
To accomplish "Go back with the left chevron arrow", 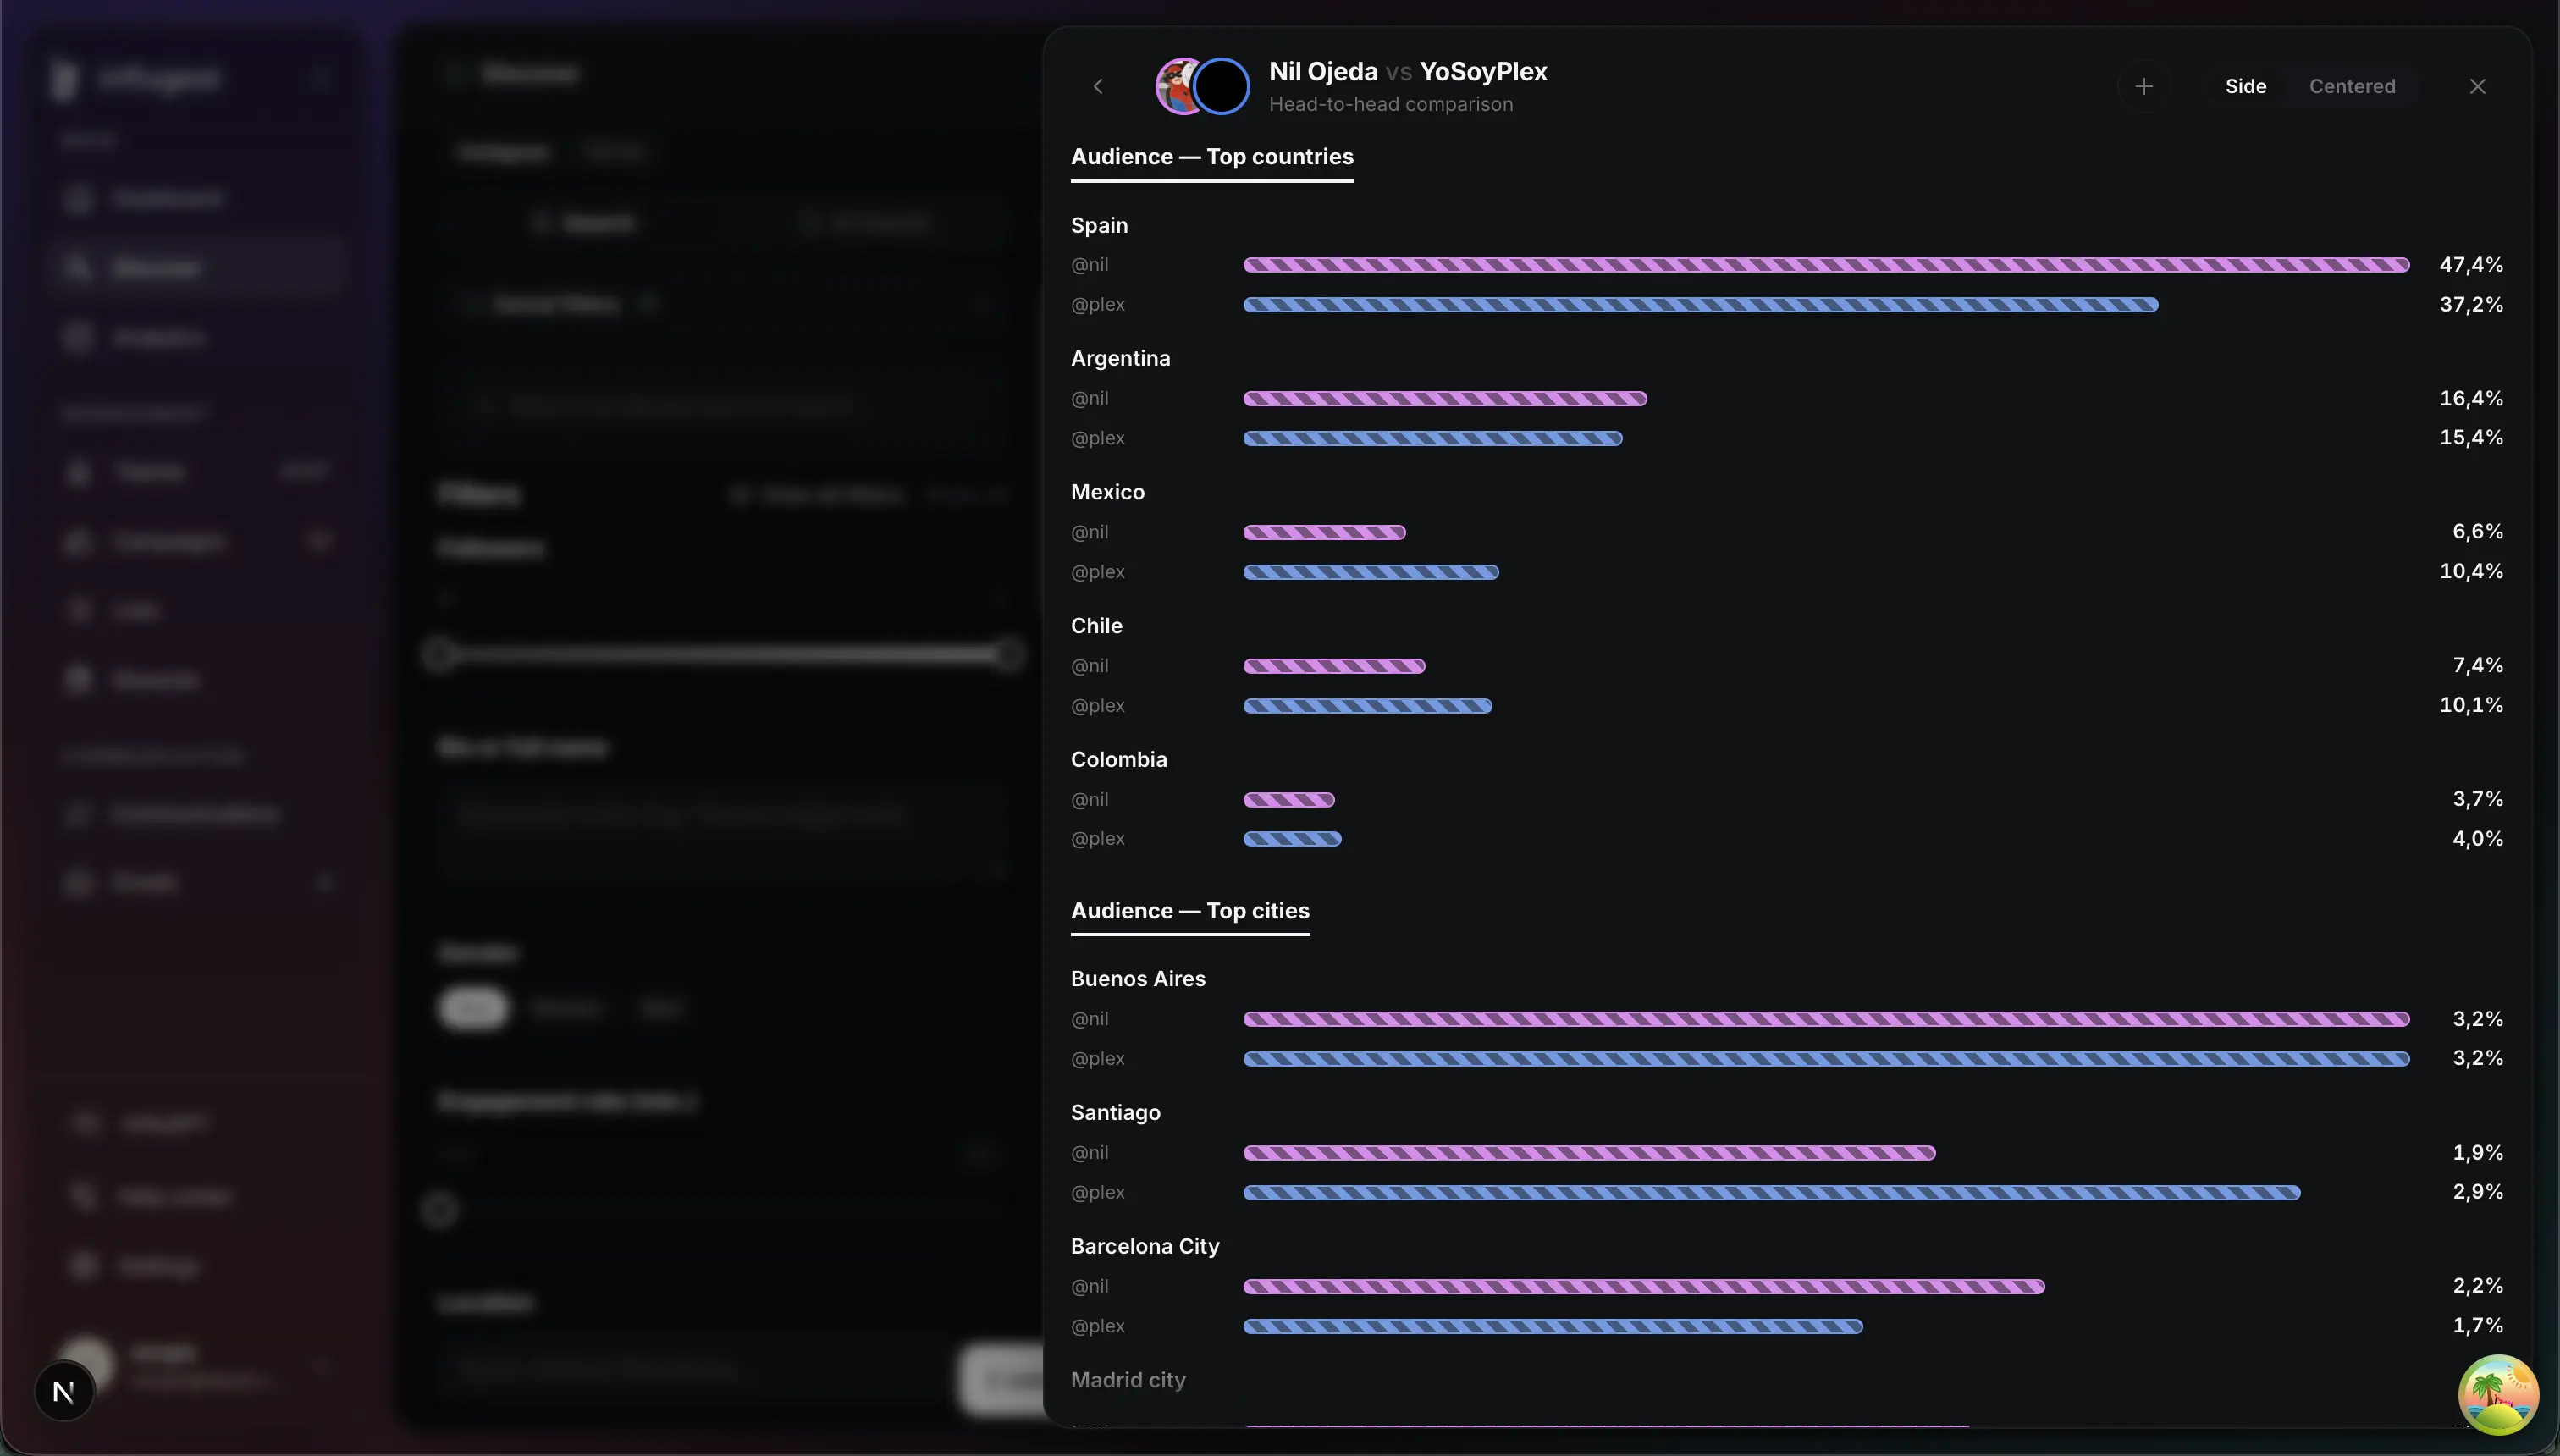I will [x=1098, y=87].
